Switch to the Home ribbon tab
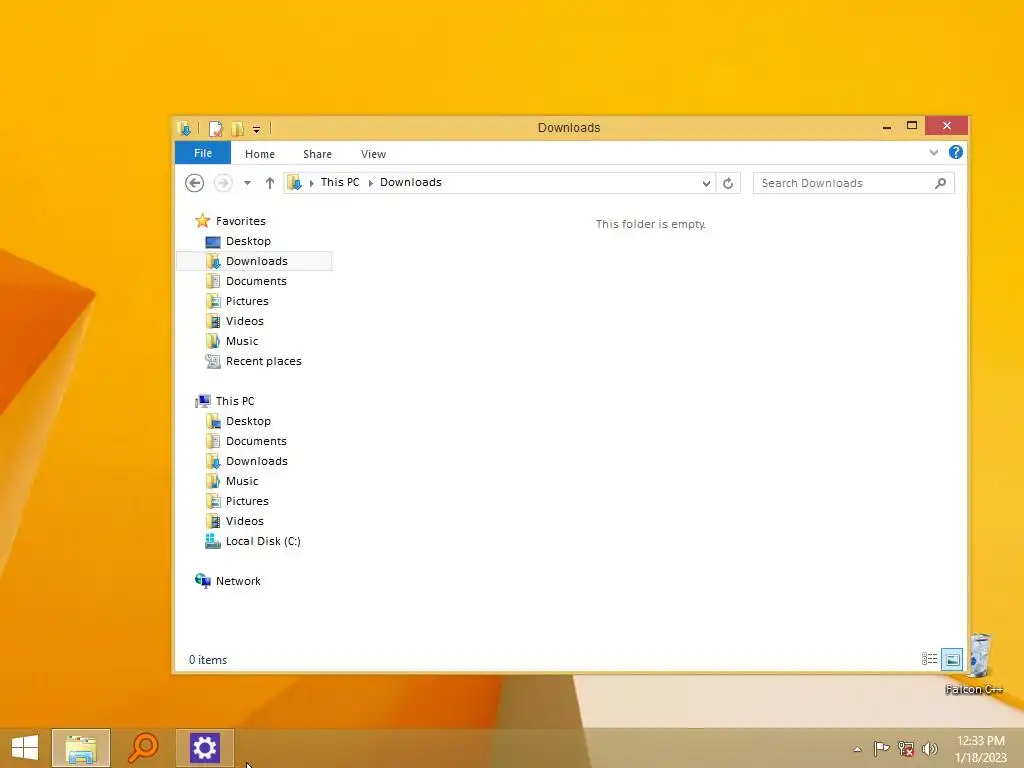Viewport: 1024px width, 768px height. point(260,154)
